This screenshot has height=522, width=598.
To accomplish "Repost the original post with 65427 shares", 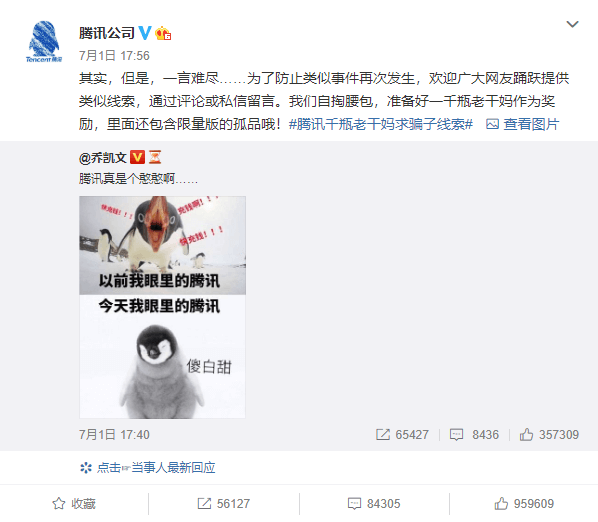I will coord(402,435).
